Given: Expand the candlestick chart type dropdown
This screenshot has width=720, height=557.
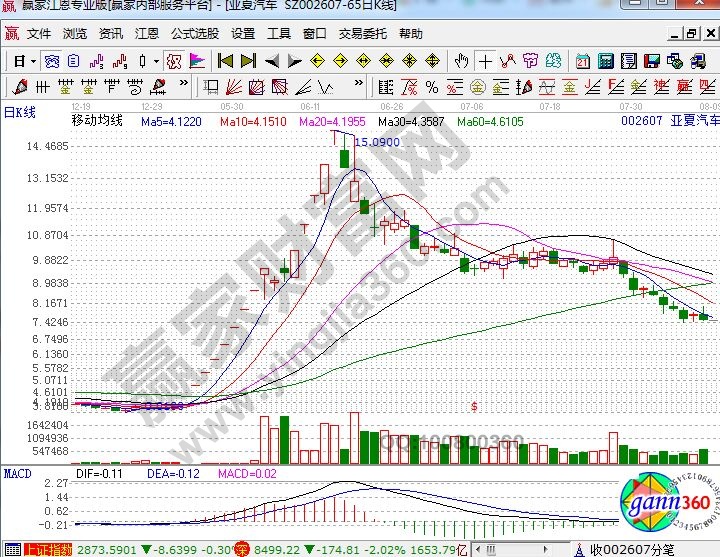Looking at the screenshot, I should (x=155, y=61).
